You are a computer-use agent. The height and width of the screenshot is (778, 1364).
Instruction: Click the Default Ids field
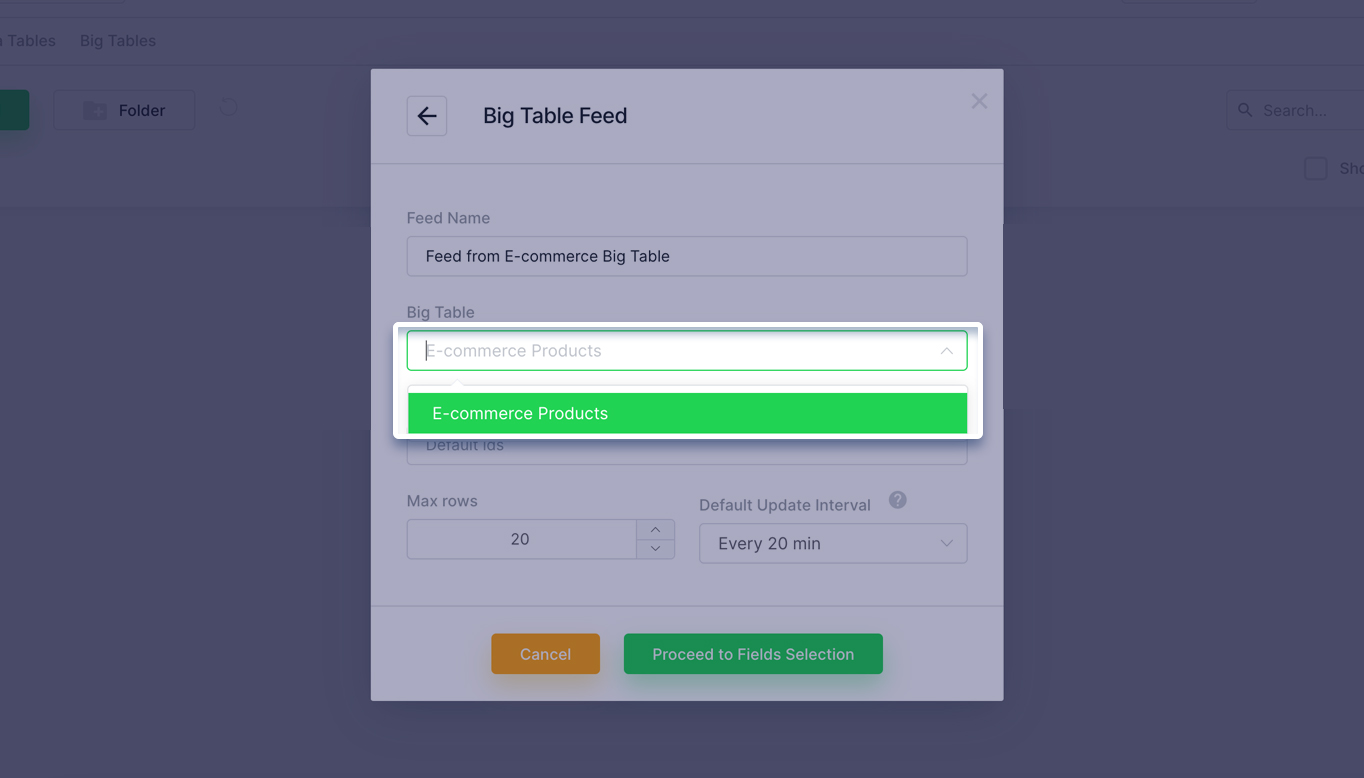(x=687, y=449)
